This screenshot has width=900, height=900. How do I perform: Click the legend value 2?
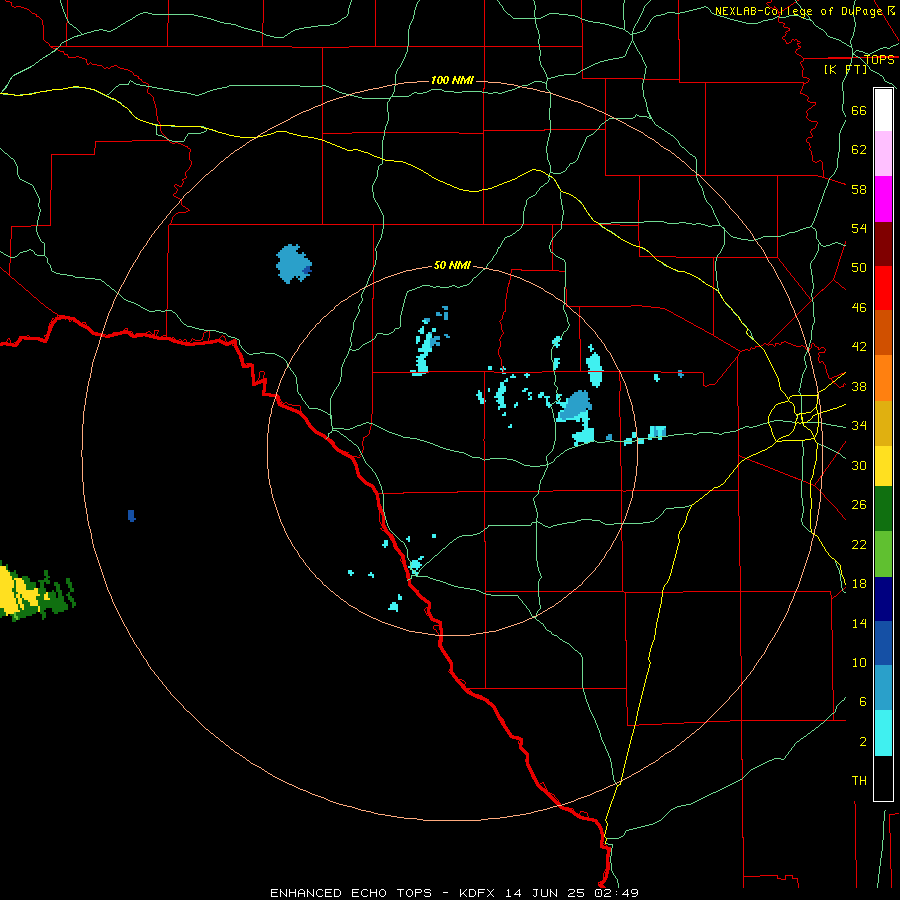pos(862,742)
